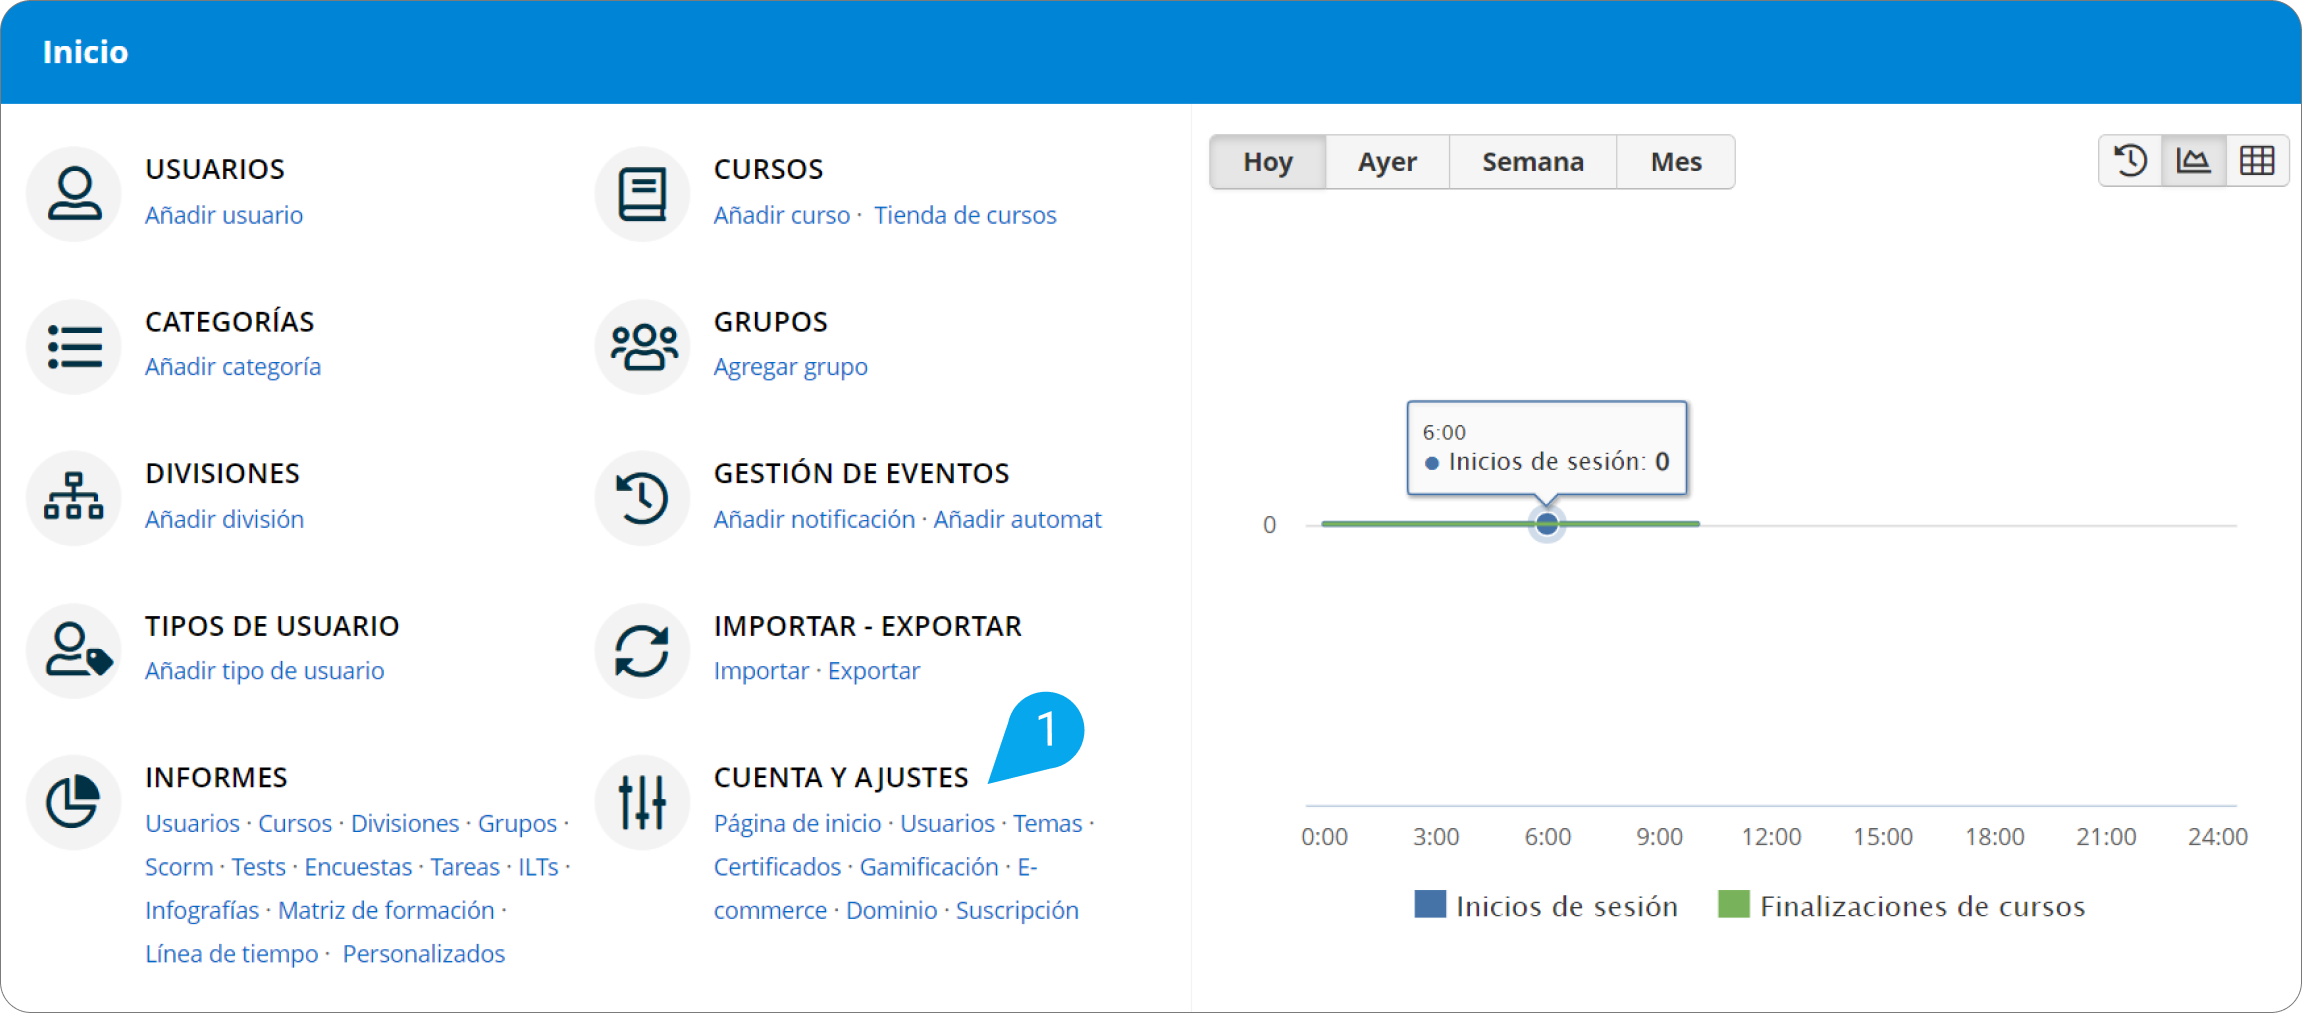Click the 6:00 data point on chart
Screen dimensions: 2302x1013
tap(1547, 524)
